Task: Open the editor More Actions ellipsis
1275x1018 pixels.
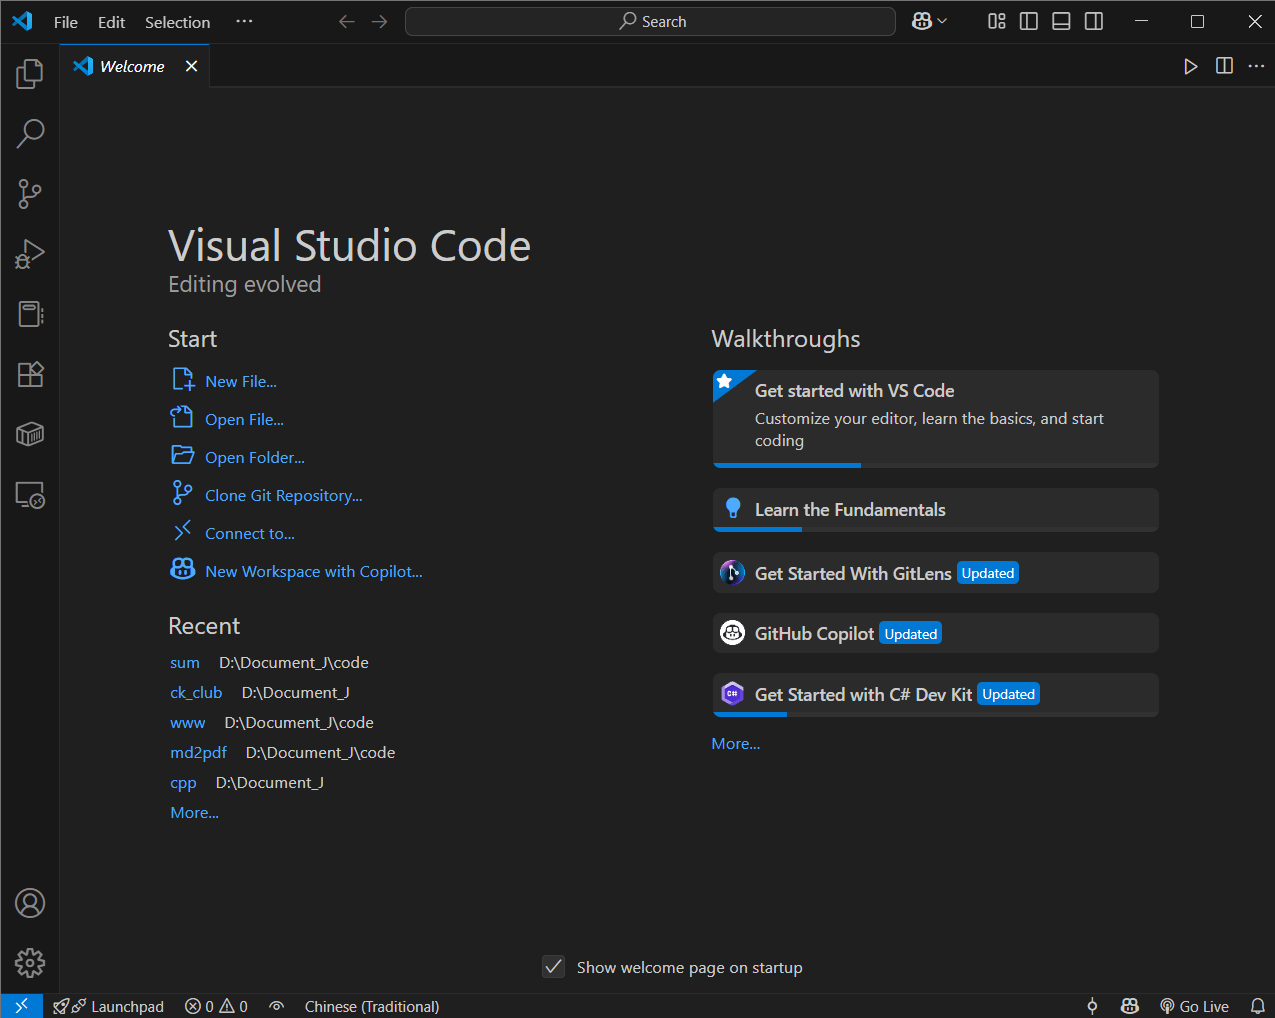Action: pyautogui.click(x=1257, y=66)
